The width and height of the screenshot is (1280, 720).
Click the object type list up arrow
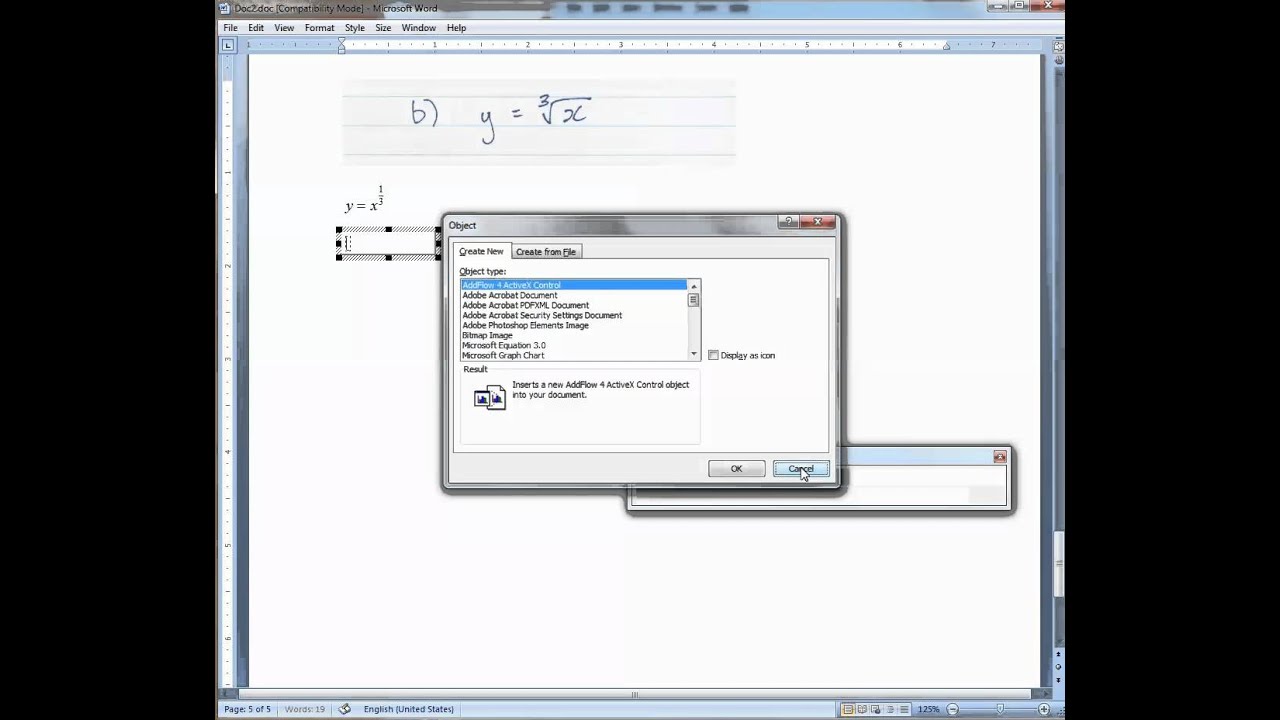point(694,286)
